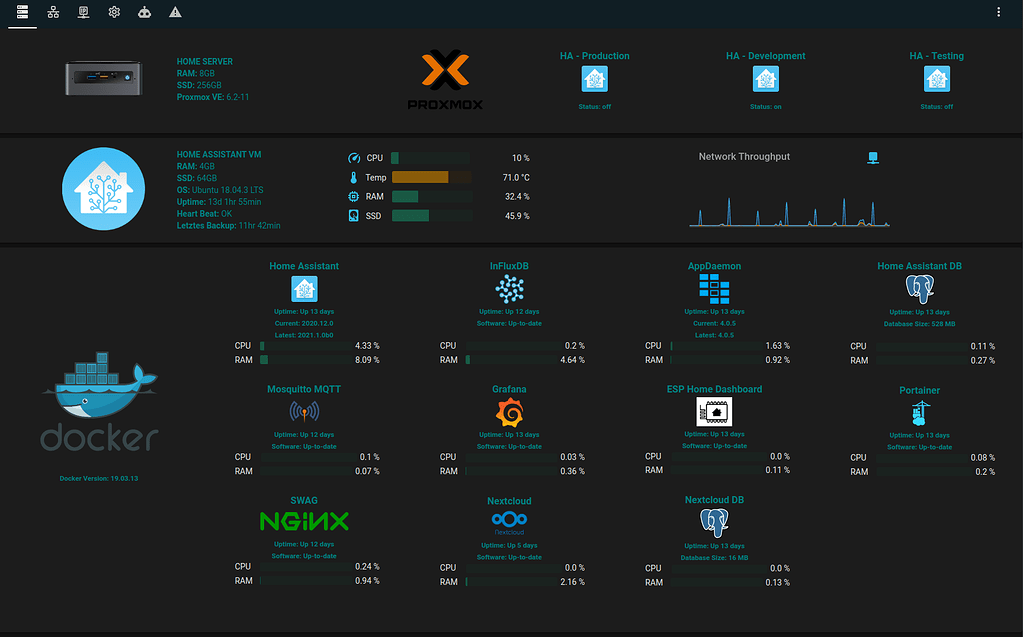Image resolution: width=1023 pixels, height=637 pixels.
Task: Open settings via the gear icon
Action: tap(113, 12)
